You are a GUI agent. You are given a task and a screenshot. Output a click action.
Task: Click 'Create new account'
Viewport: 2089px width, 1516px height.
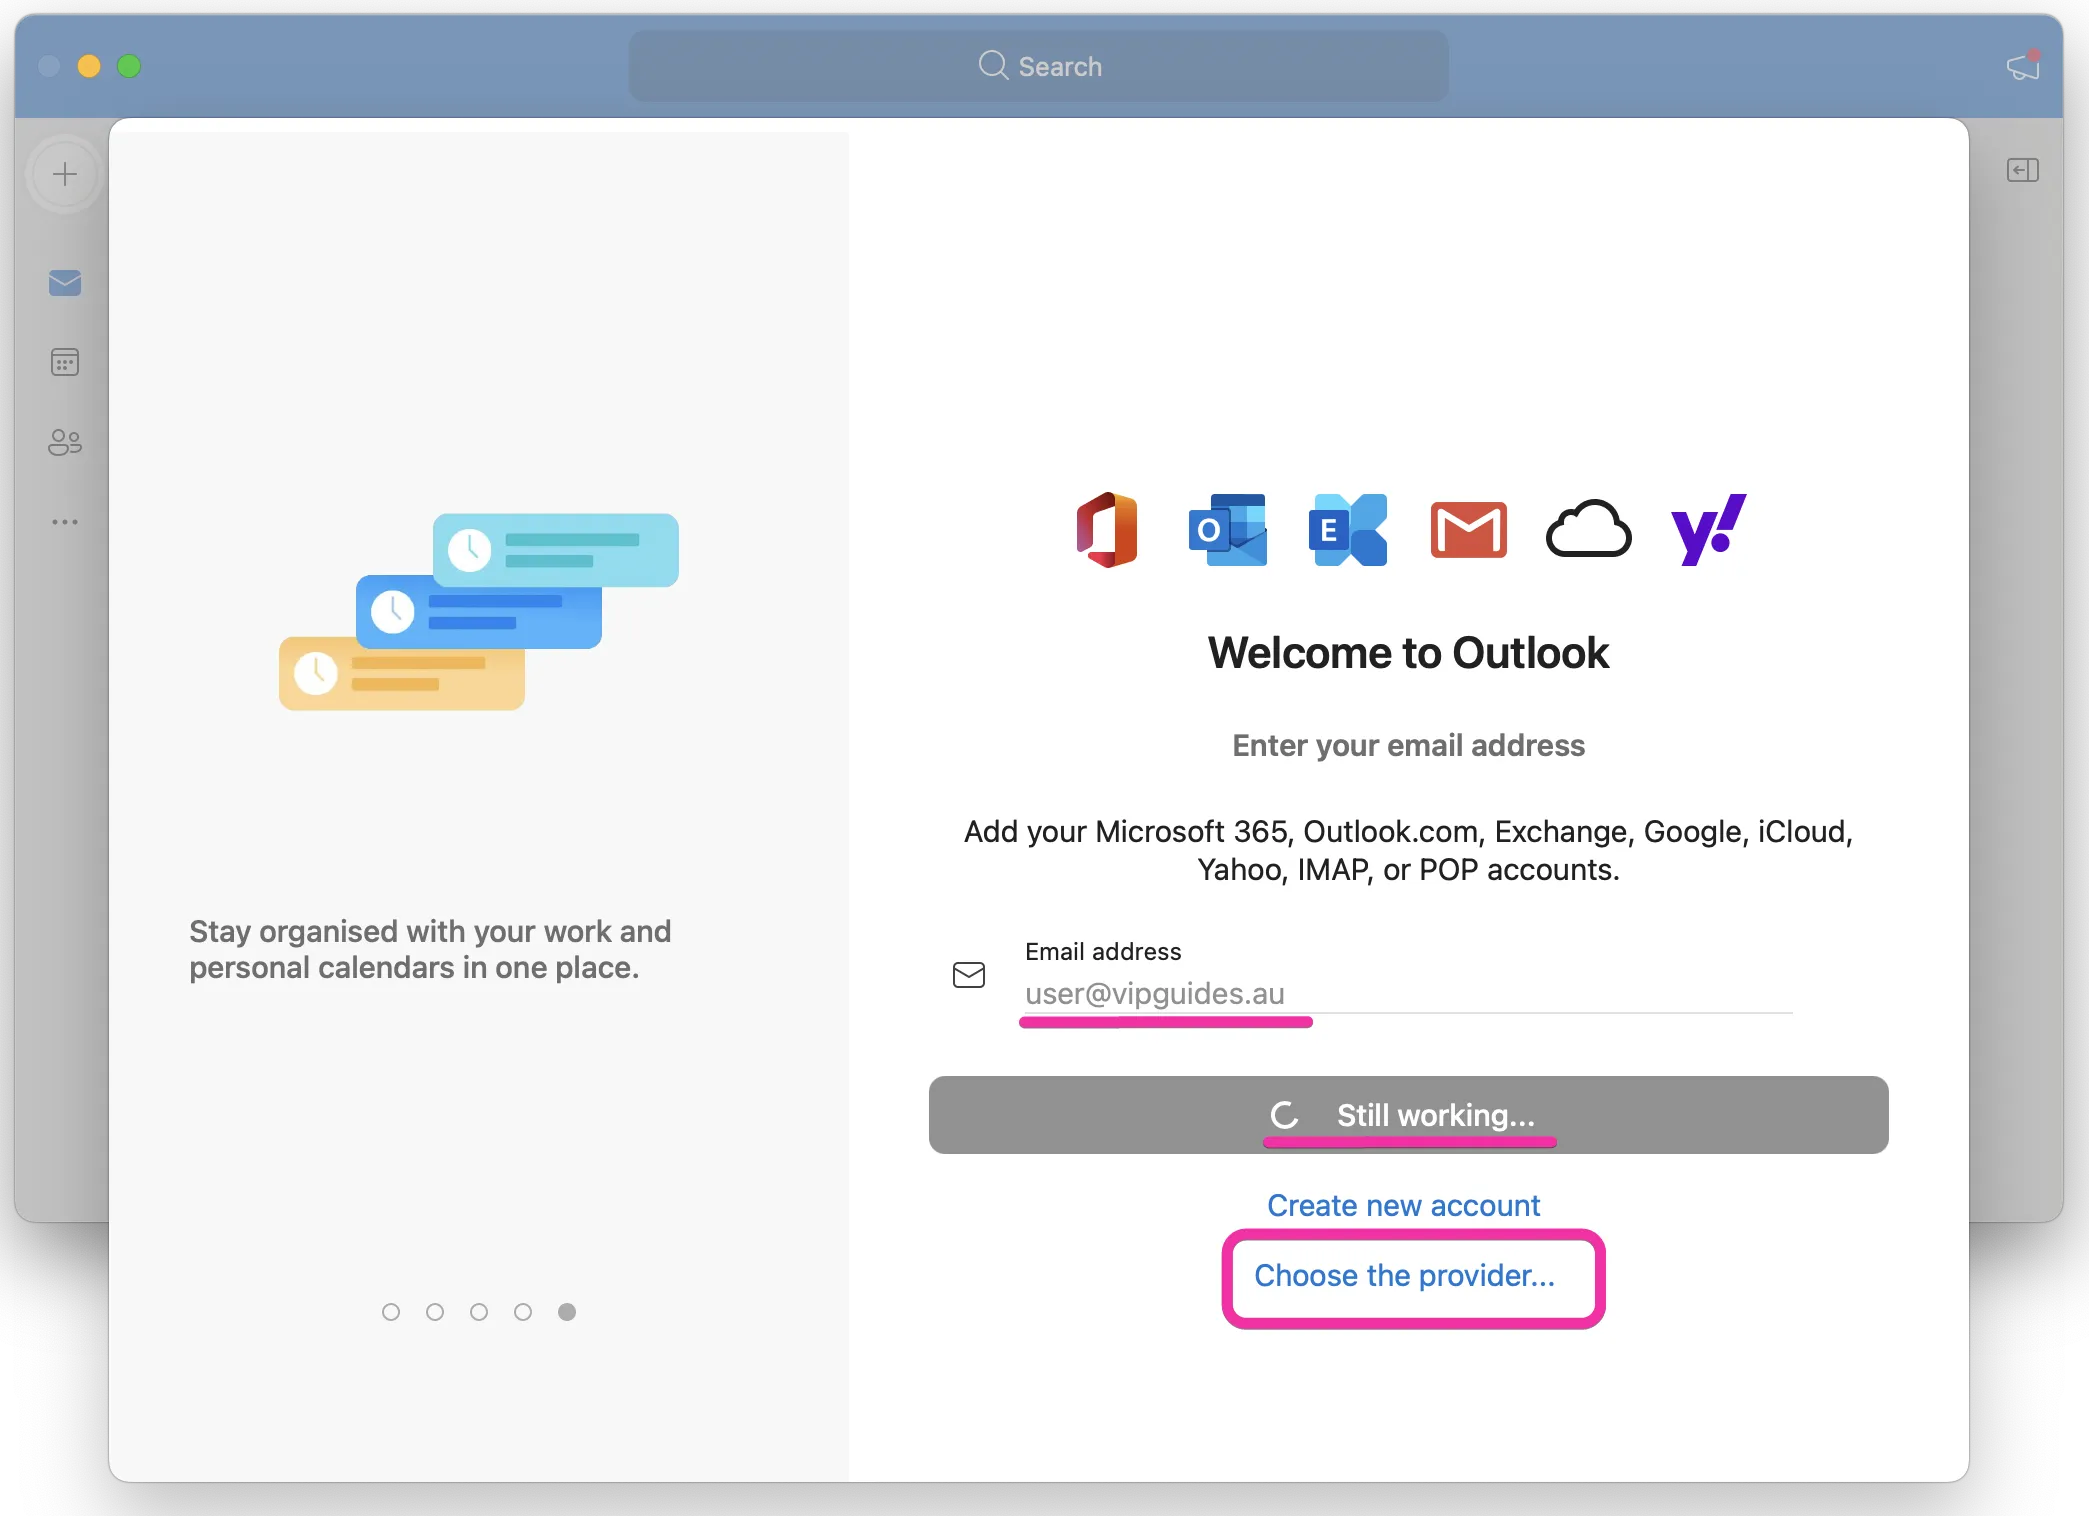(1403, 1205)
